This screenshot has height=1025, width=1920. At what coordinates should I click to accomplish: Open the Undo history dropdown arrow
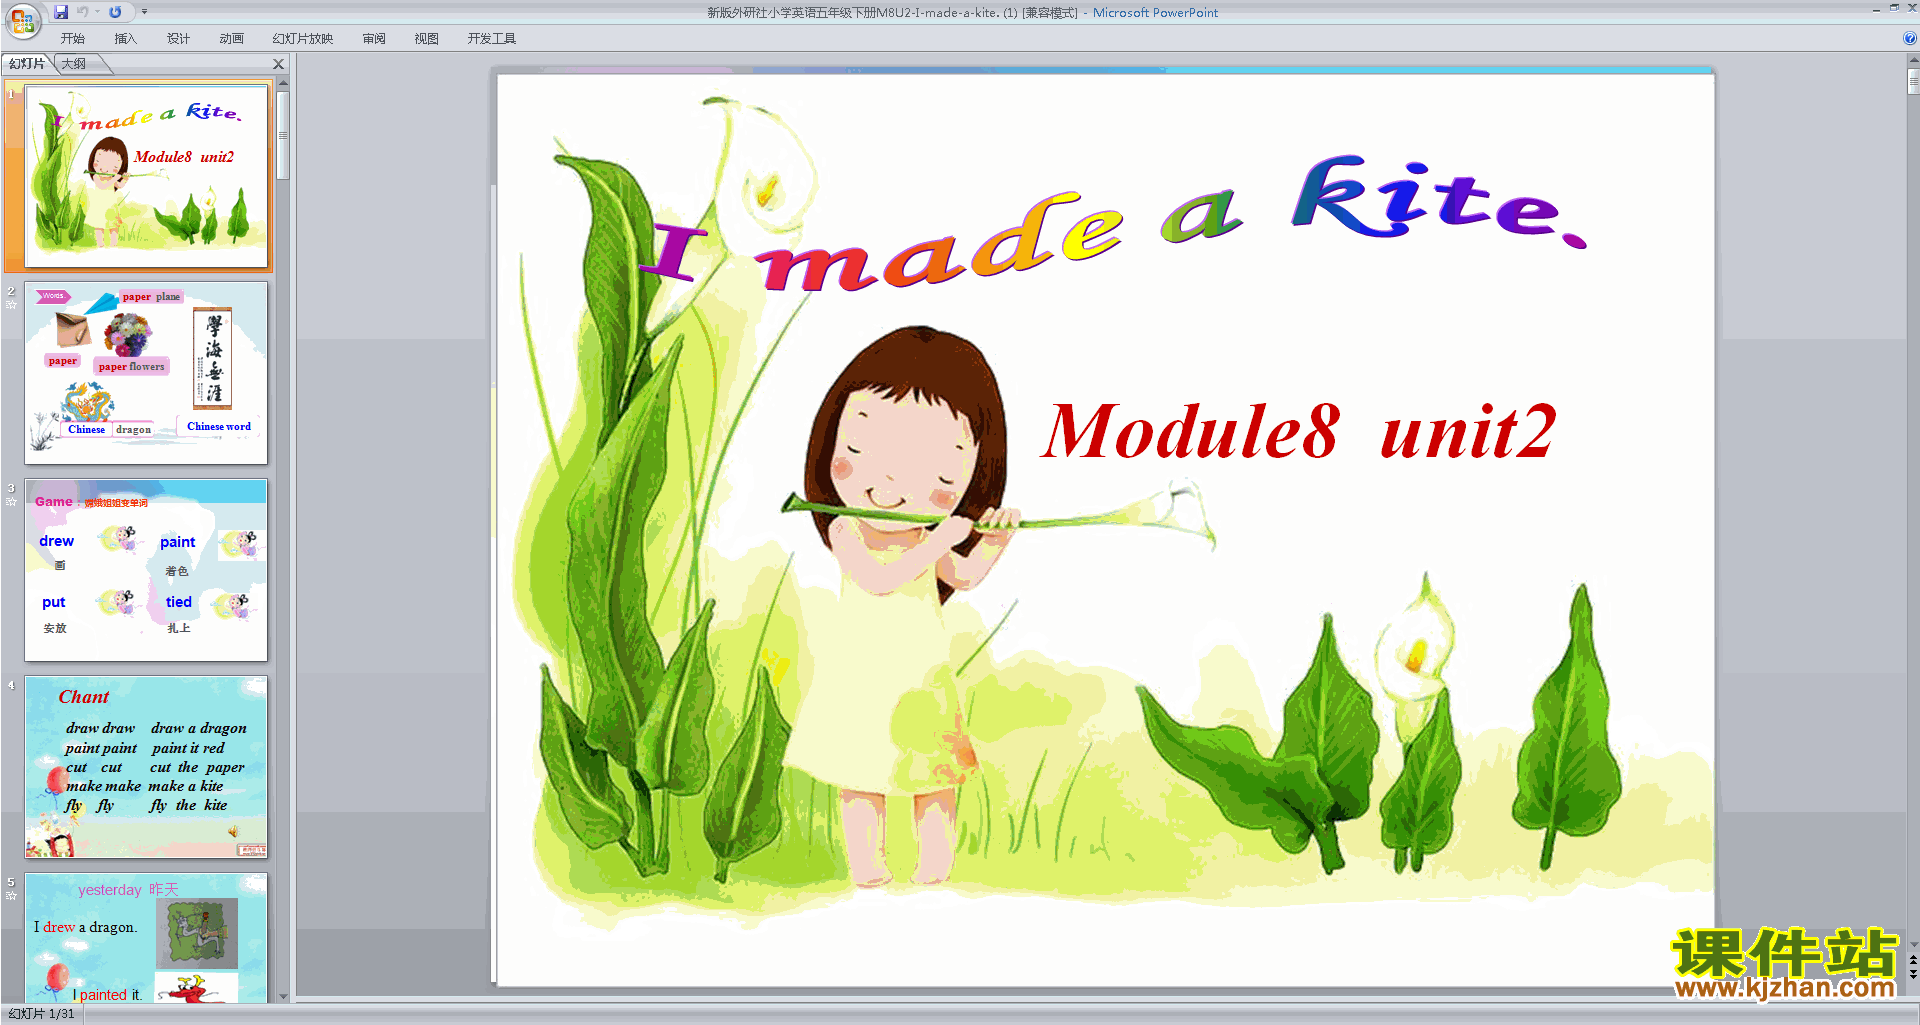97,12
